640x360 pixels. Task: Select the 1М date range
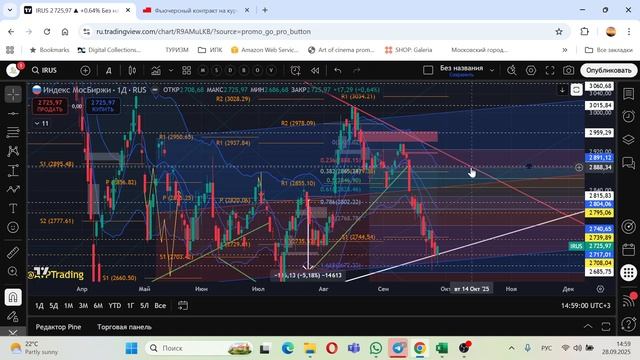tap(68, 305)
